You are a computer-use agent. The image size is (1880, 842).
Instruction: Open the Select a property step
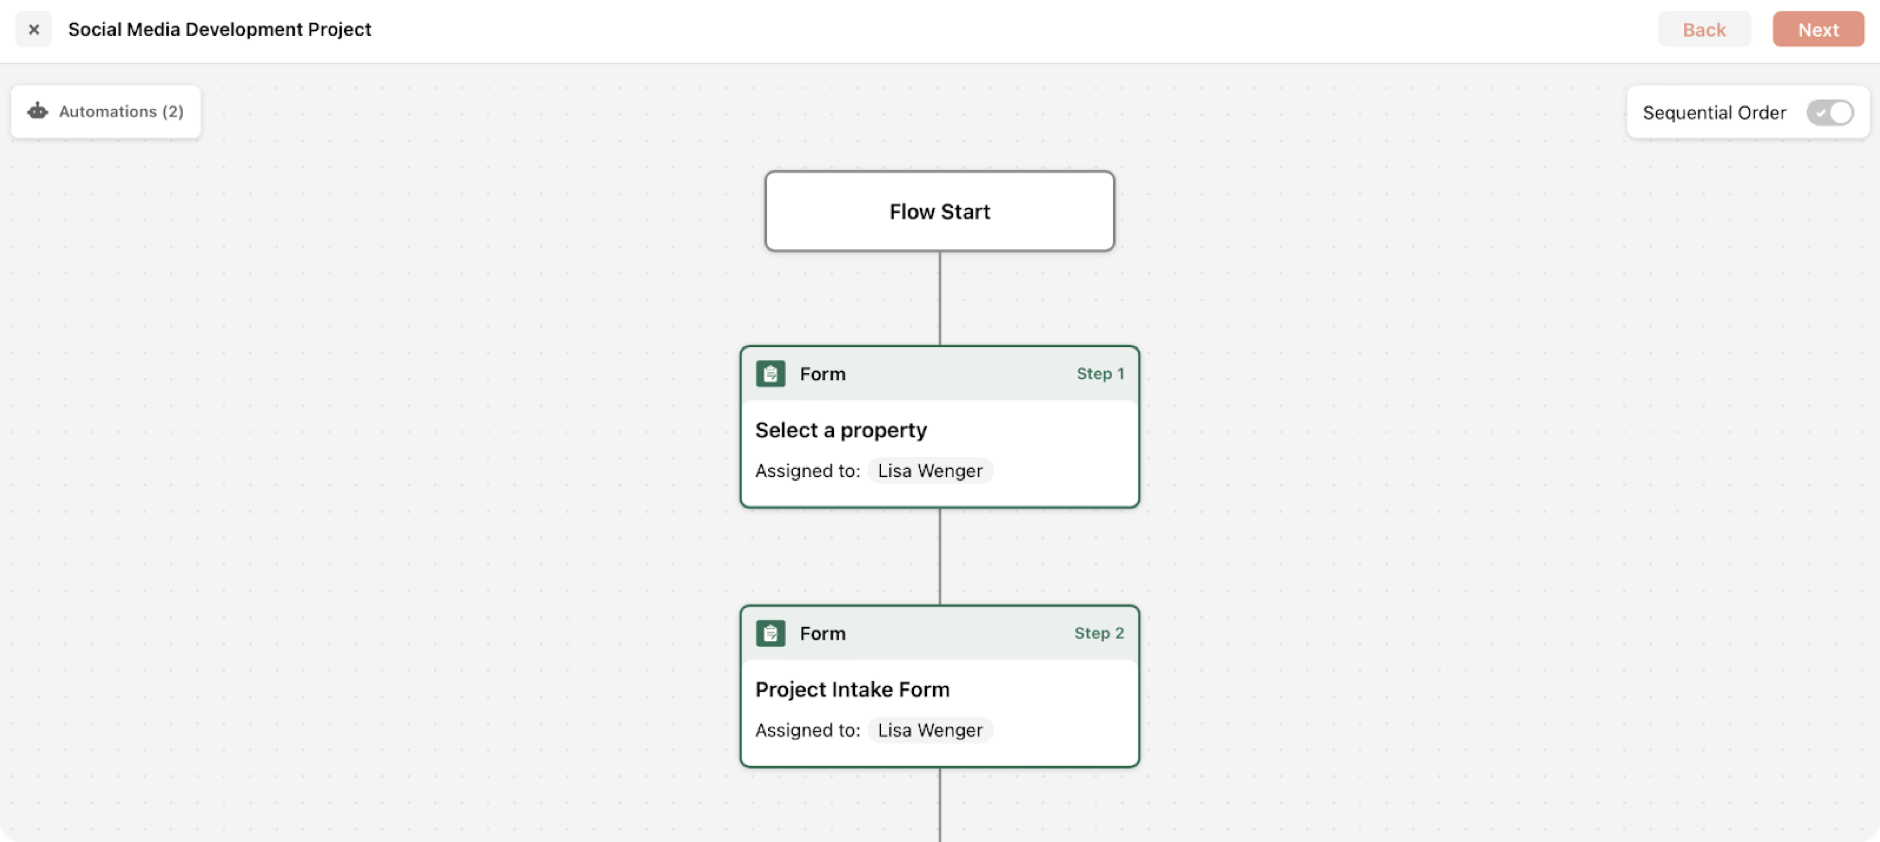940,427
